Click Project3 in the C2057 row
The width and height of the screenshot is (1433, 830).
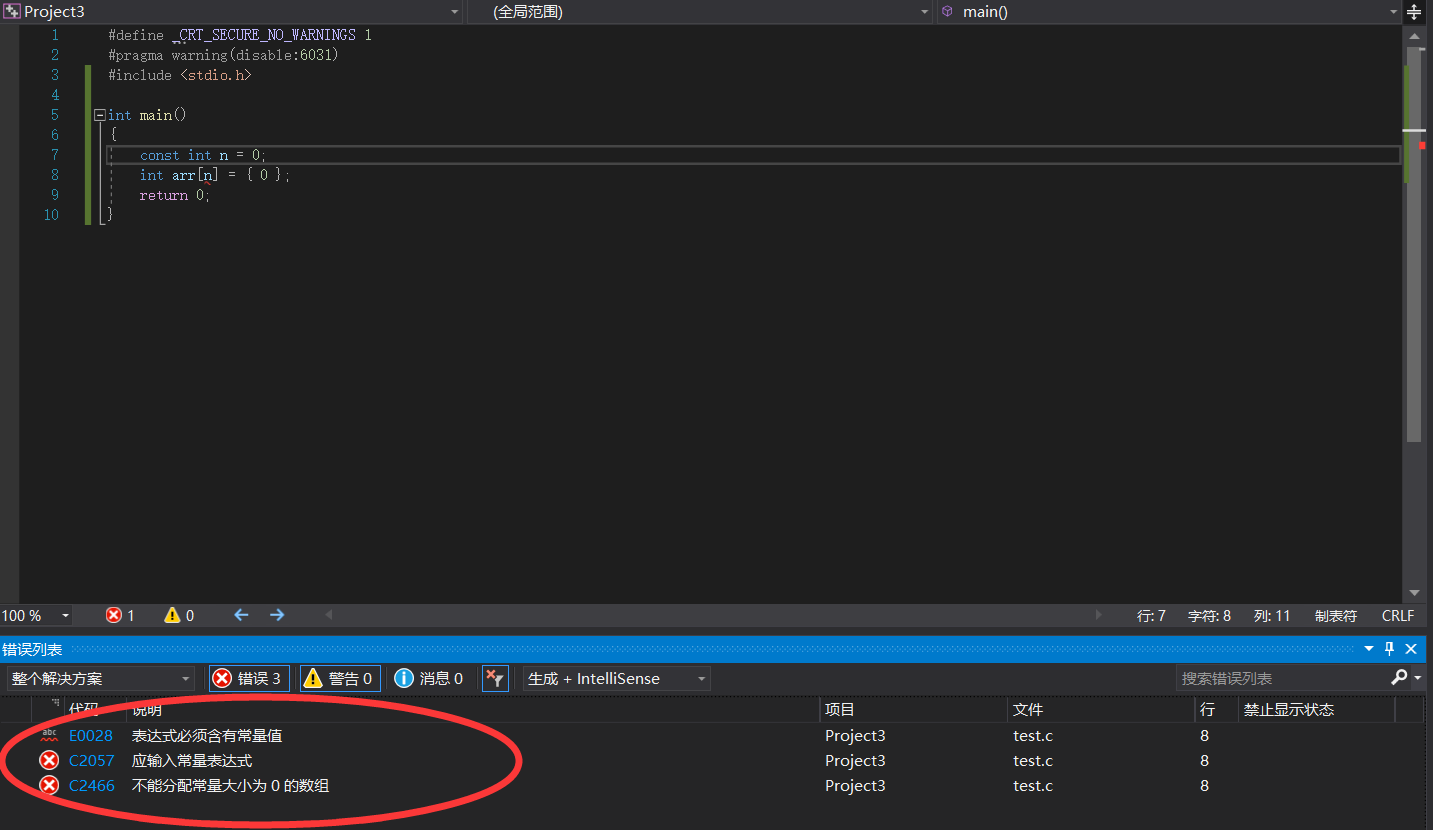click(x=855, y=760)
